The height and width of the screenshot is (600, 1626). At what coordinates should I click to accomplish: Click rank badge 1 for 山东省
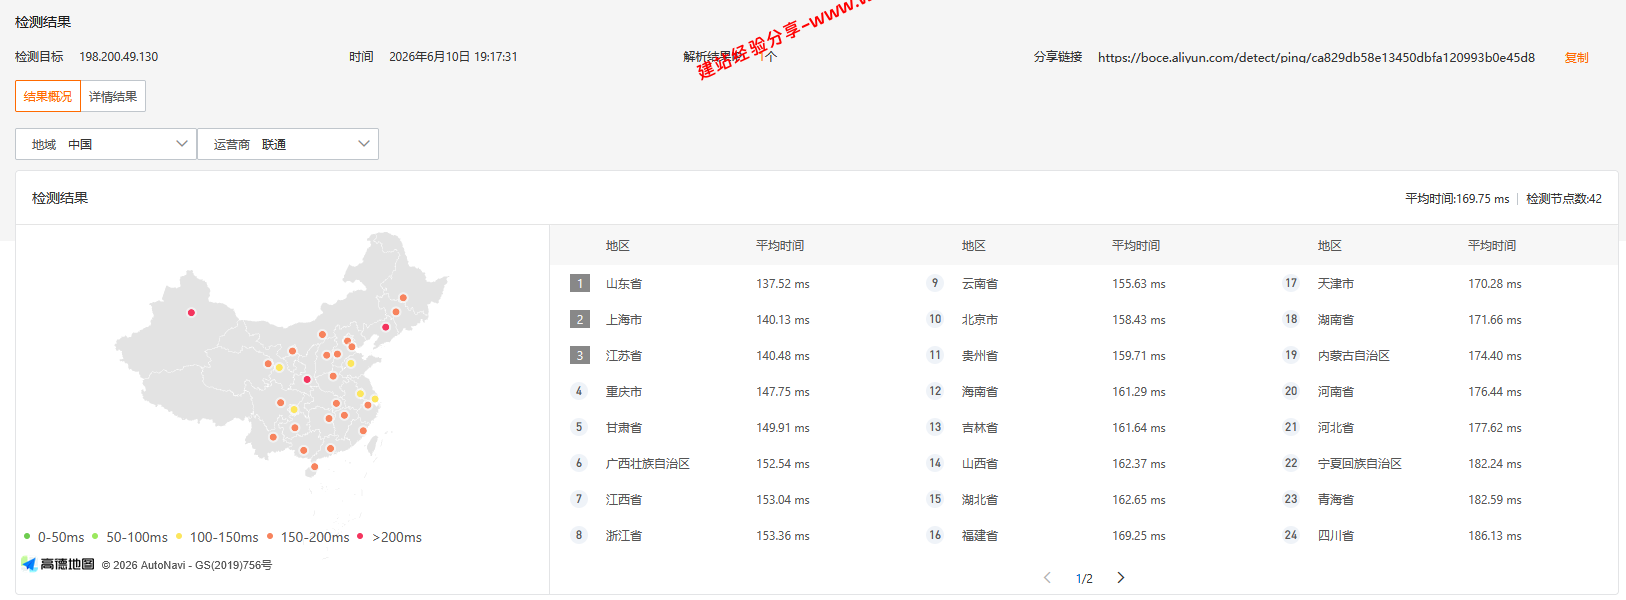[x=580, y=283]
